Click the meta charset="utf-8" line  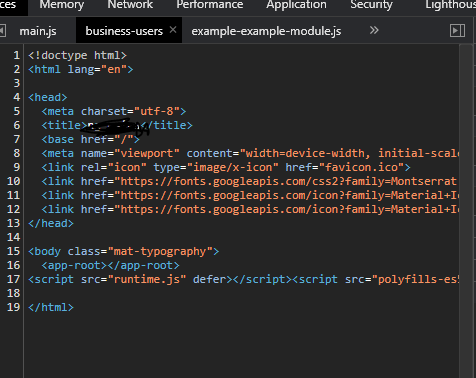[x=114, y=111]
